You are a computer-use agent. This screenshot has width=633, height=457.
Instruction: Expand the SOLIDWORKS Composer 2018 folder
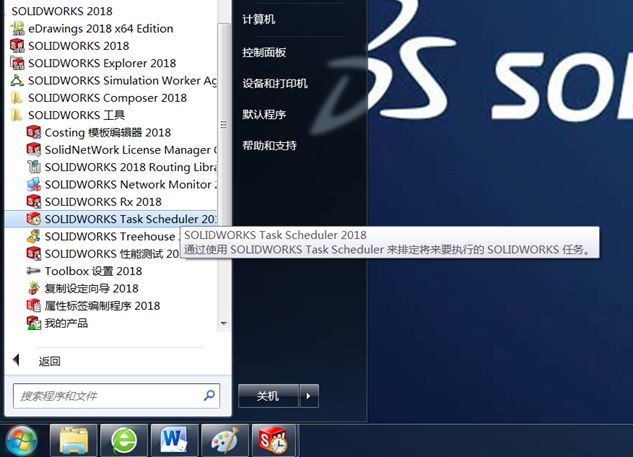pos(17,98)
